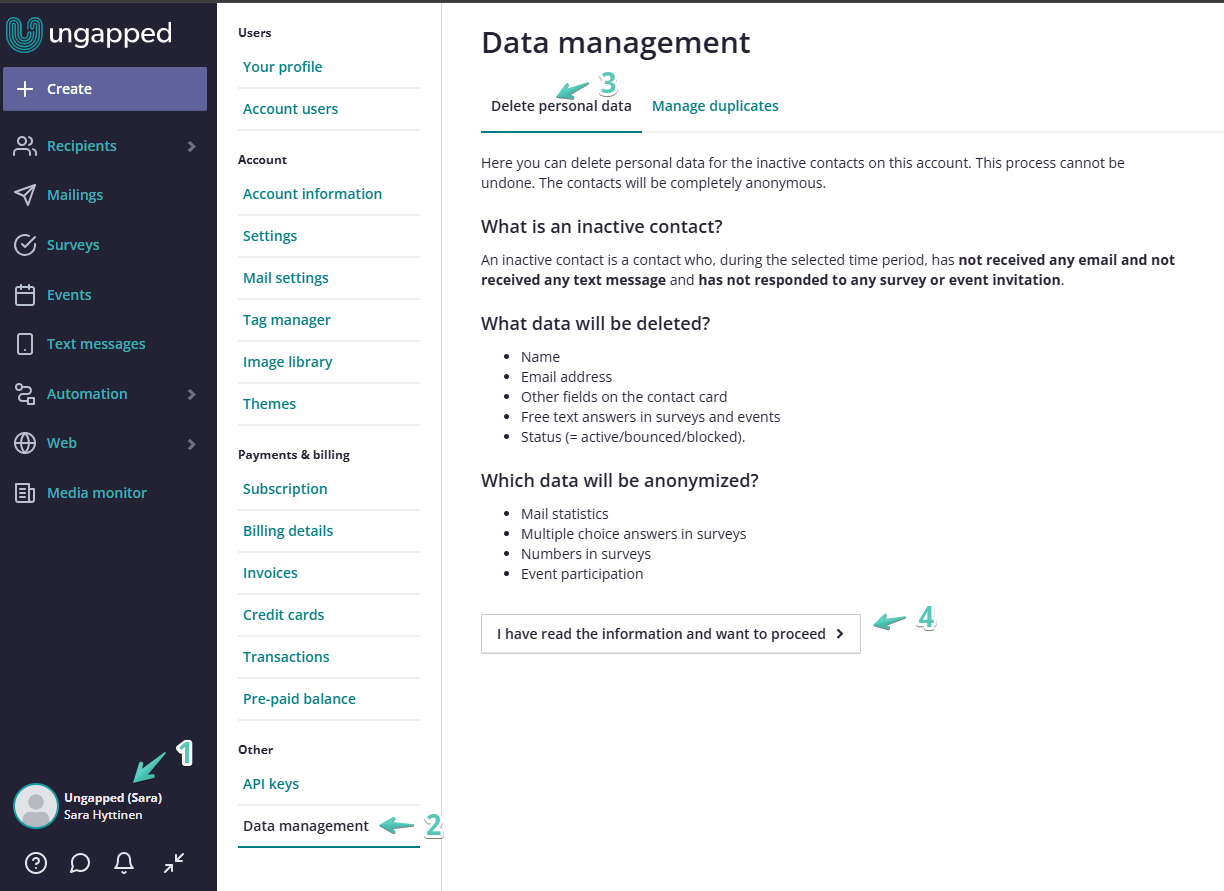Open Pre-paid balance link
Viewport: 1224px width, 891px height.
tap(300, 699)
